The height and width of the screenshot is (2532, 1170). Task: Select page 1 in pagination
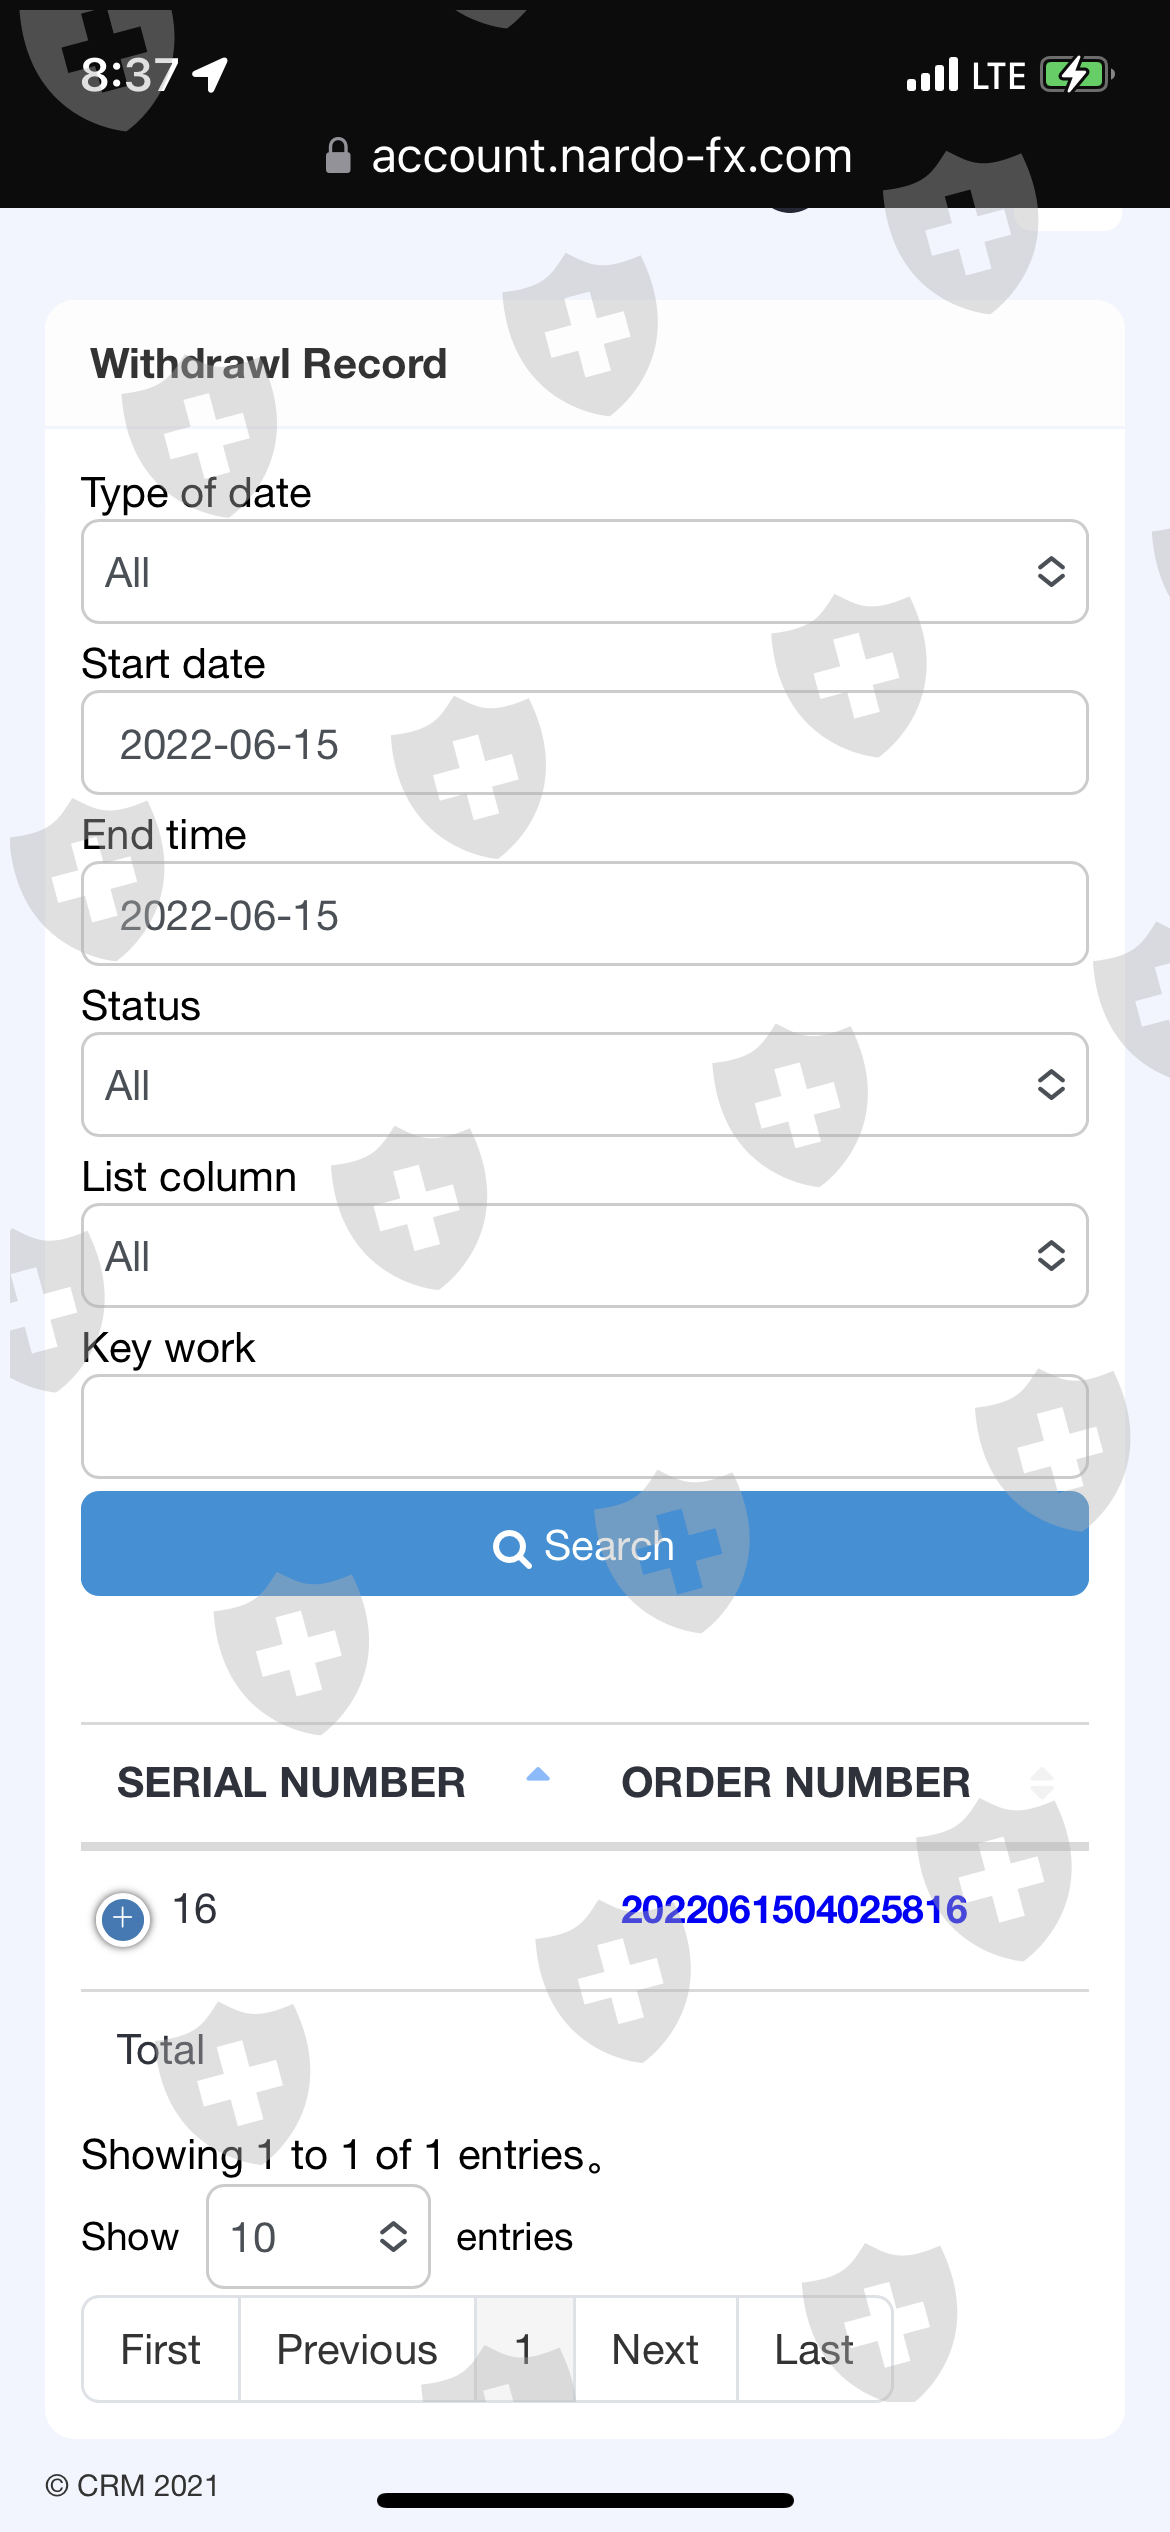tap(524, 2349)
